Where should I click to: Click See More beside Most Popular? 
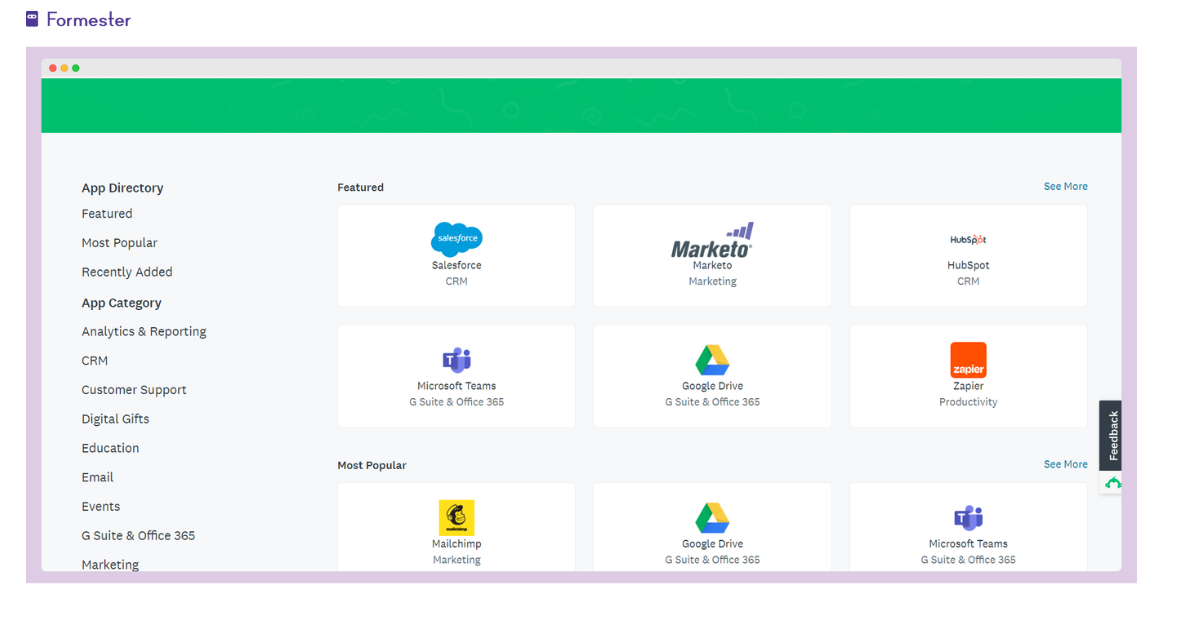click(1064, 464)
